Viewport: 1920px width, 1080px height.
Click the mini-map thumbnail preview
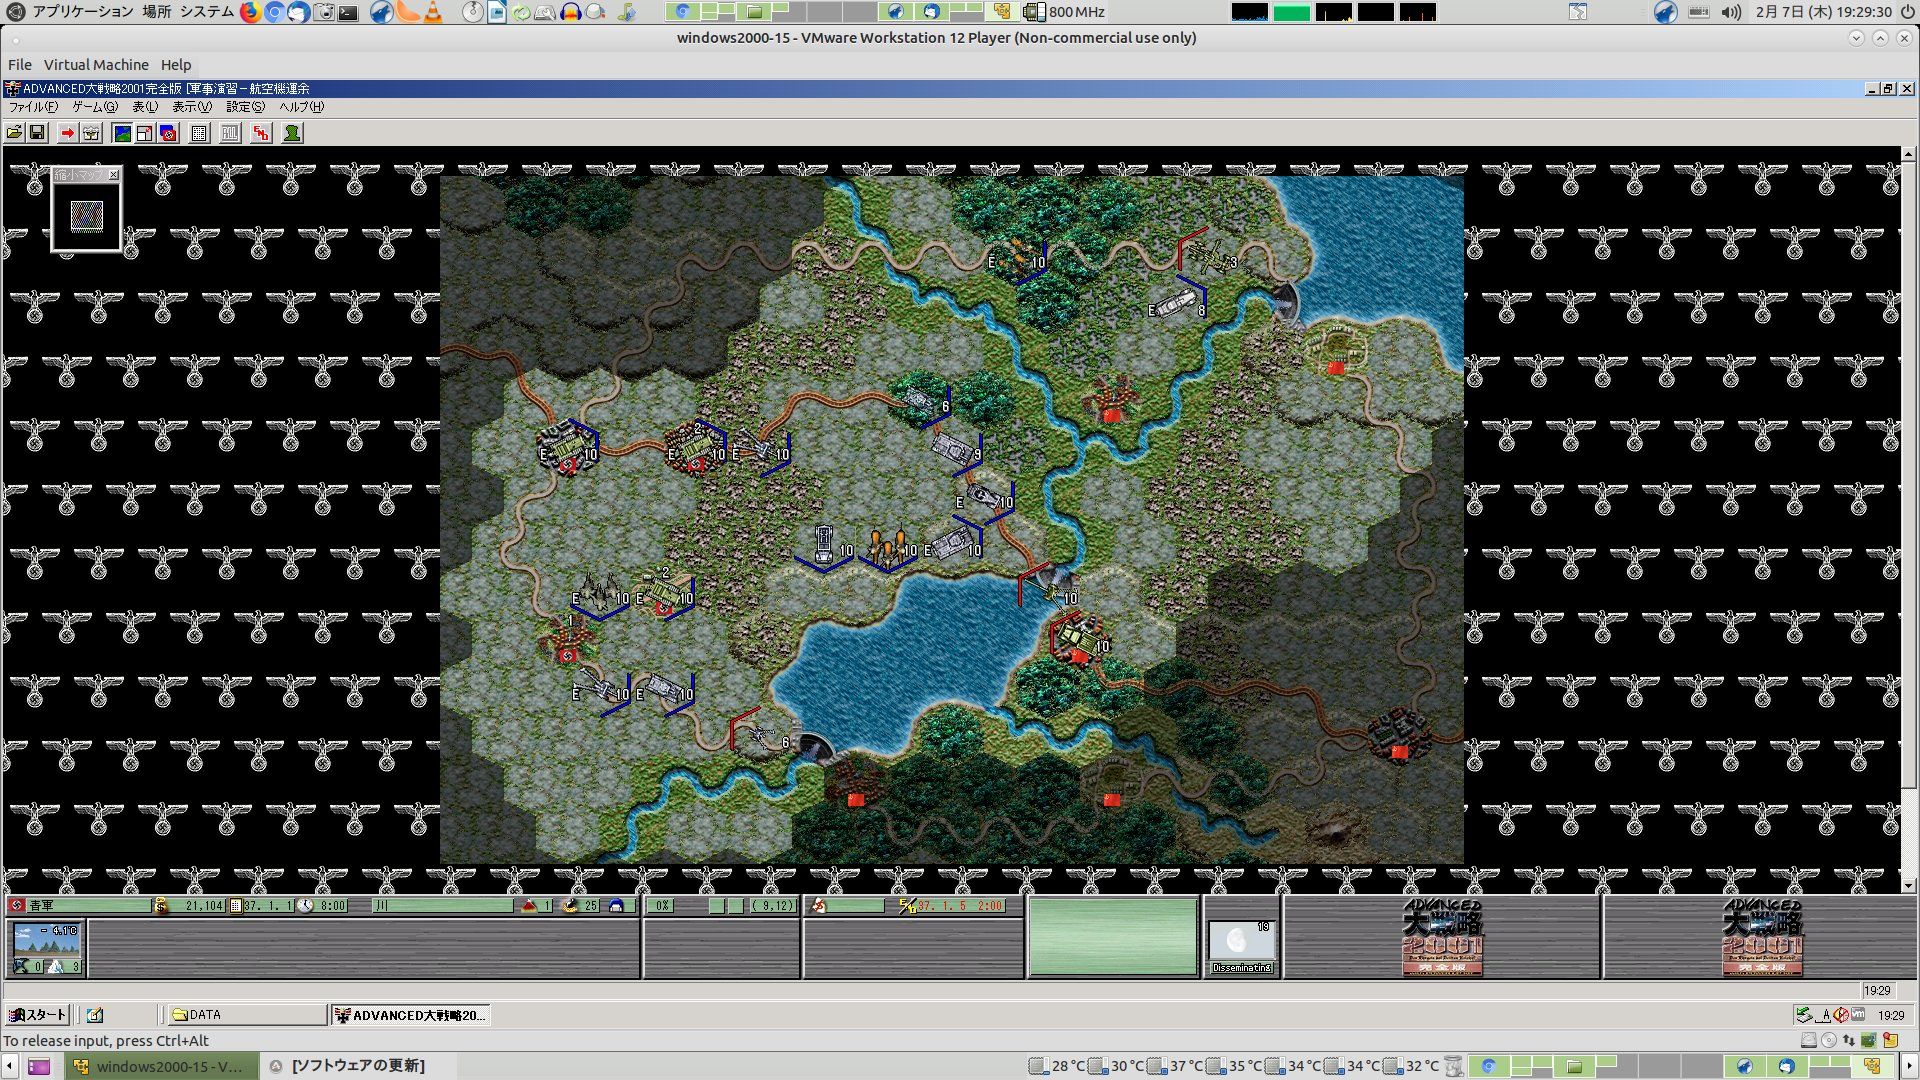[87, 215]
